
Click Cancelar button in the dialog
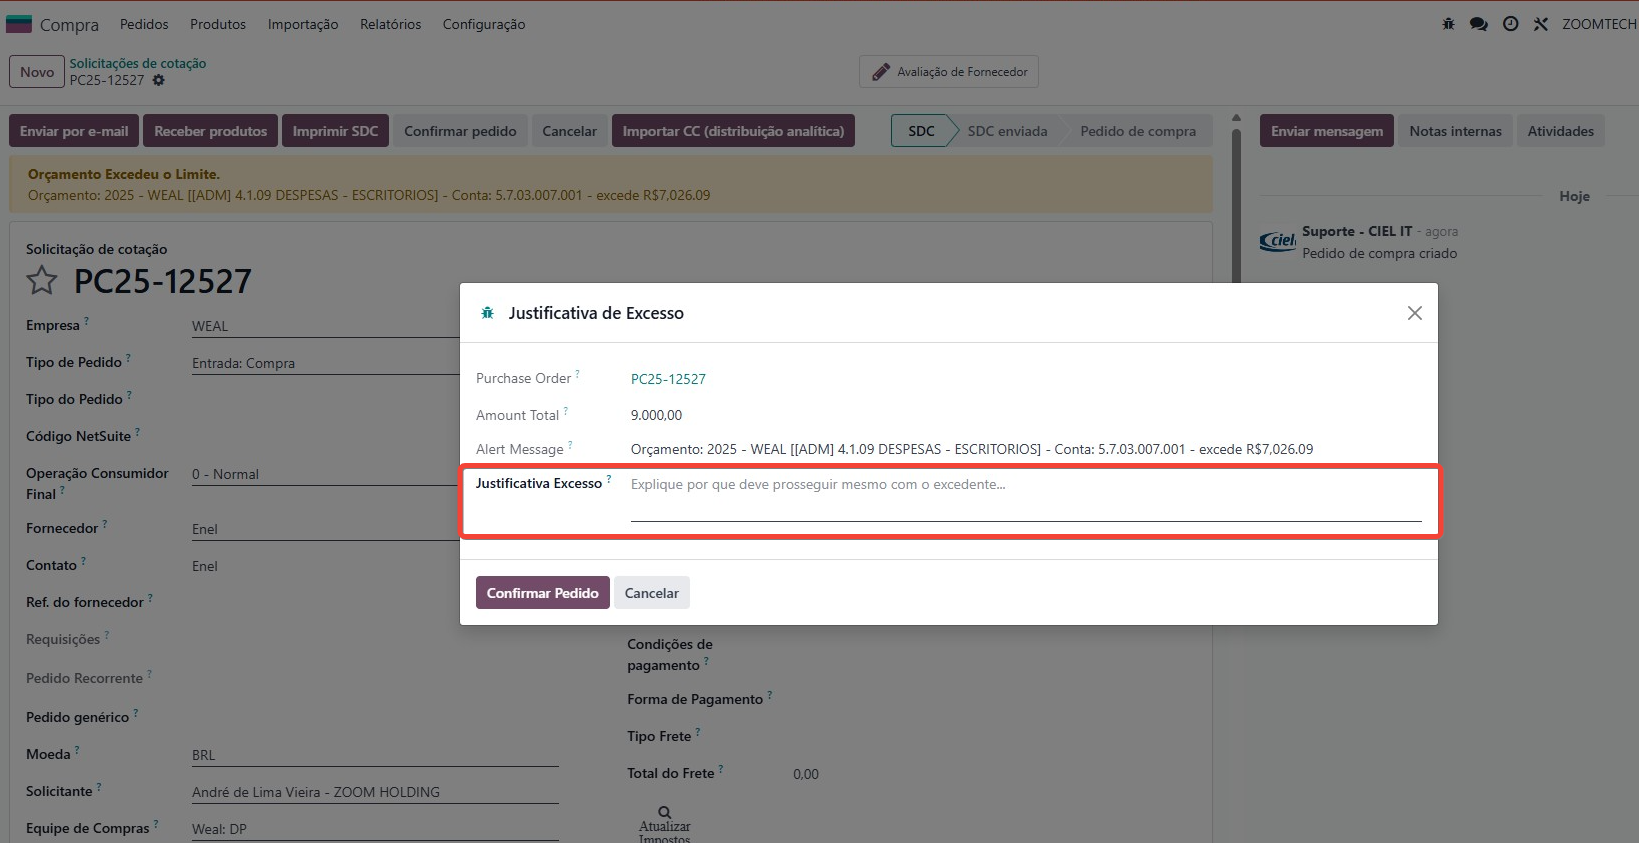651,593
